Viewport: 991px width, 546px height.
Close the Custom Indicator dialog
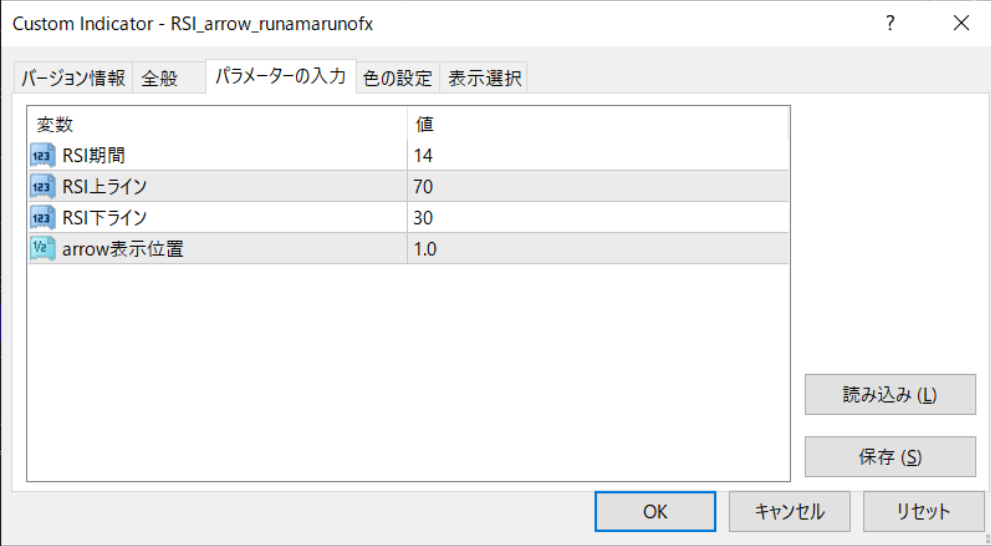coord(961,23)
